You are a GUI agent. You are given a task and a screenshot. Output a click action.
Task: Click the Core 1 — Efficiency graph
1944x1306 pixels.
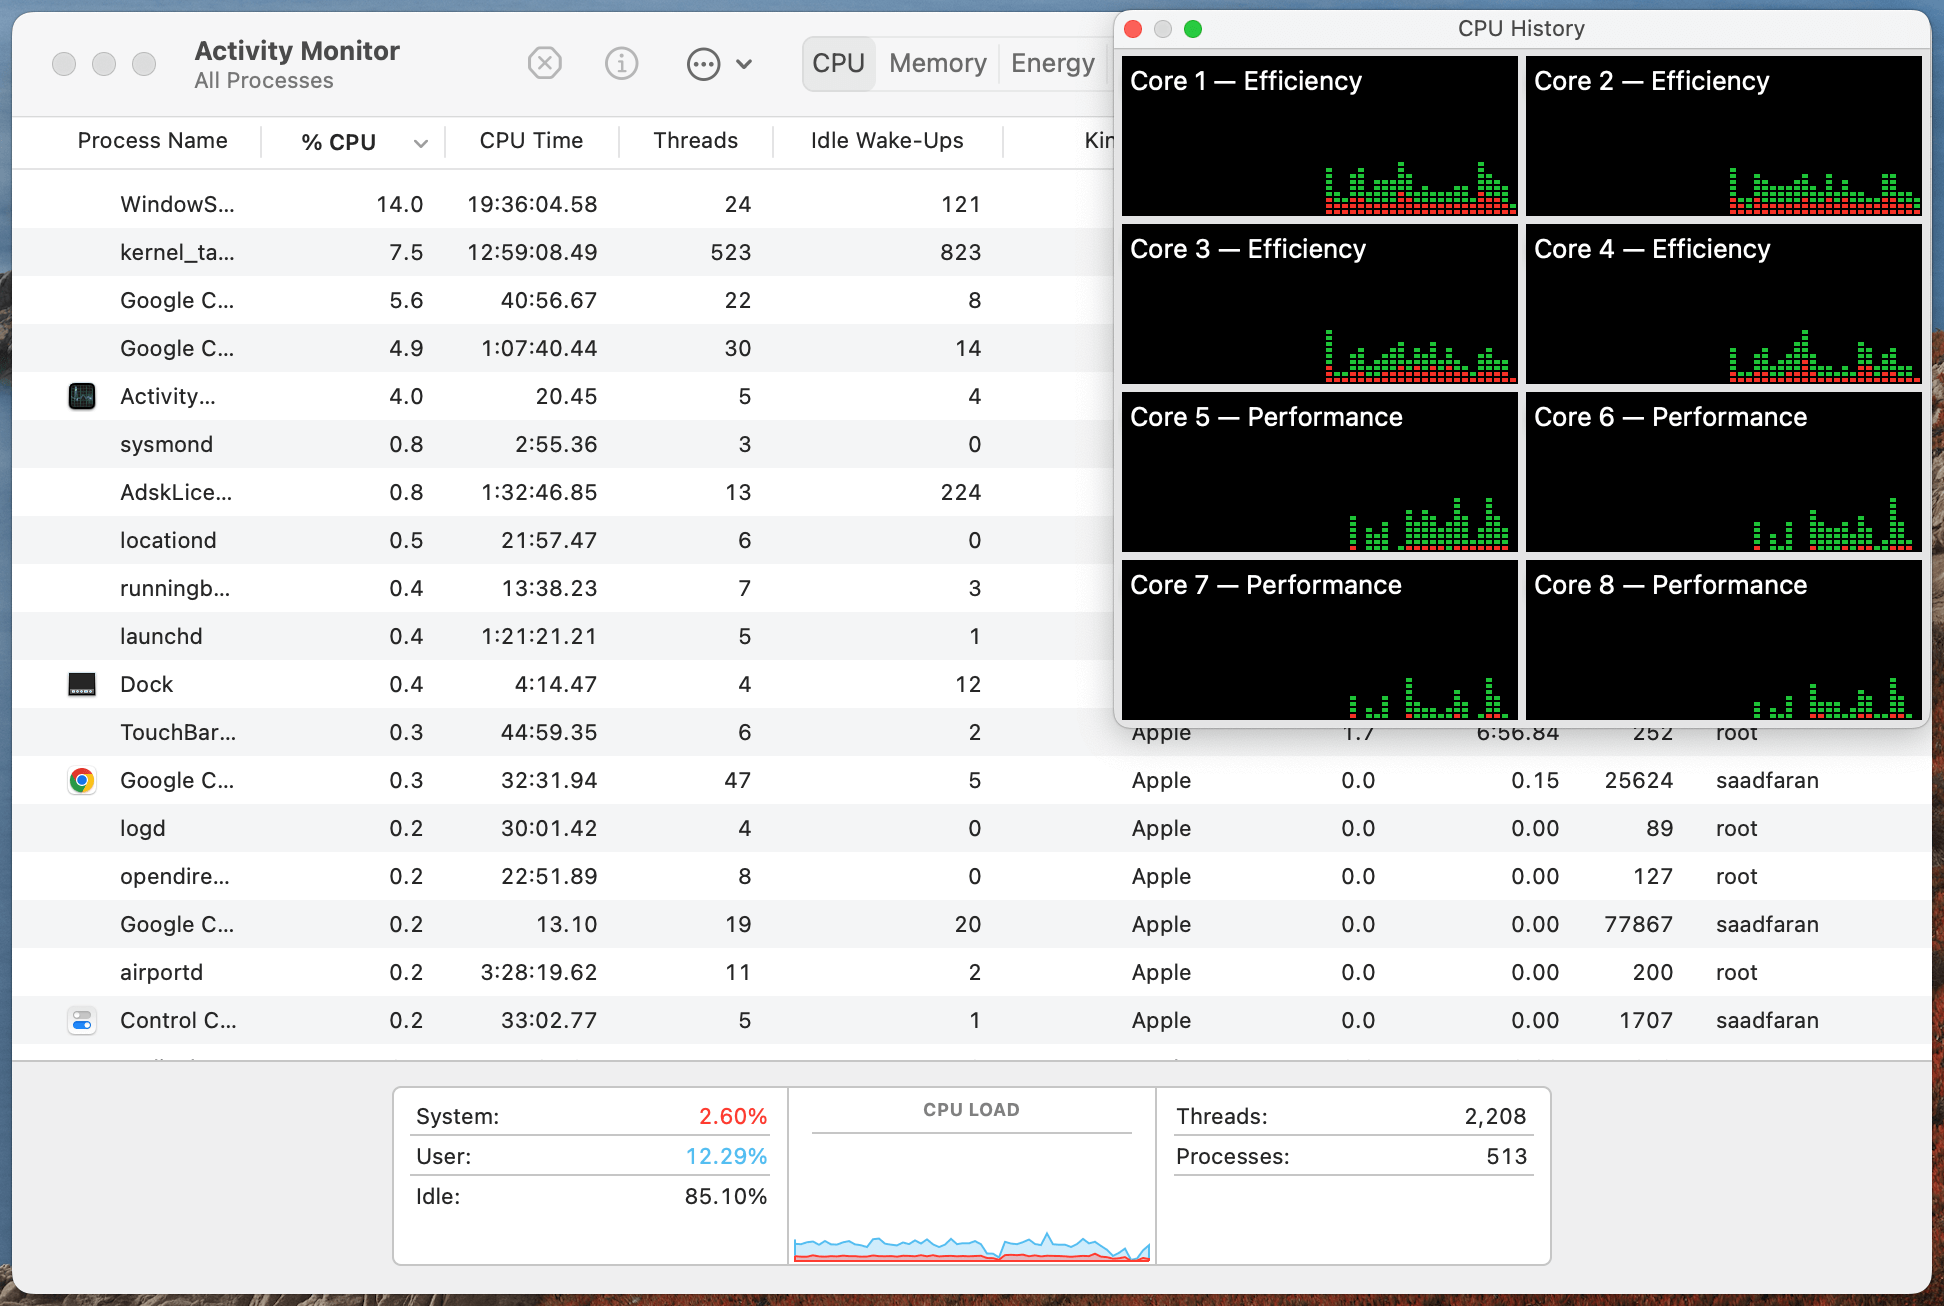pos(1320,136)
